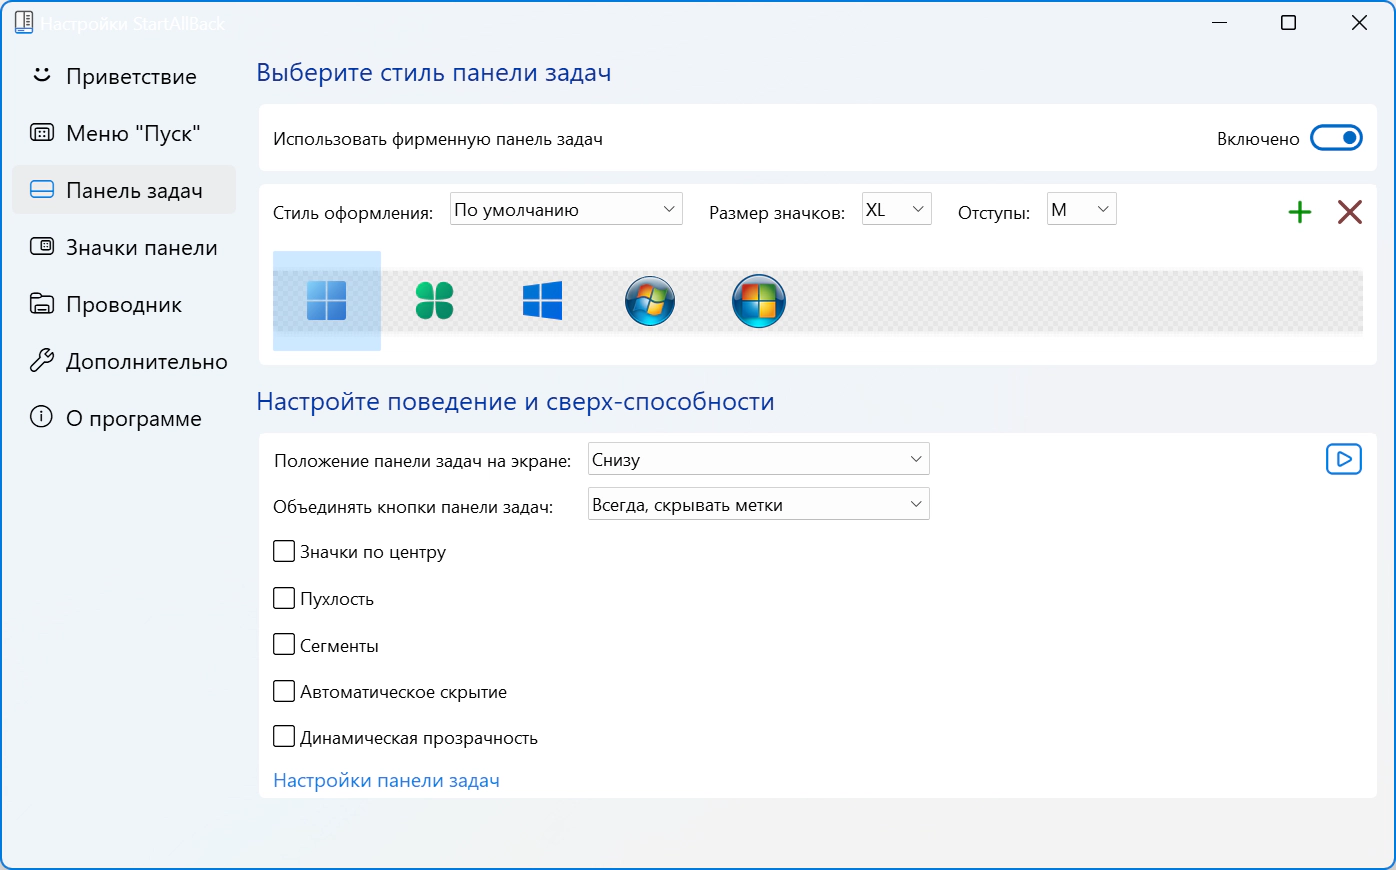The width and height of the screenshot is (1396, 870).
Task: Open the Настройки панели задач link
Action: click(x=386, y=780)
